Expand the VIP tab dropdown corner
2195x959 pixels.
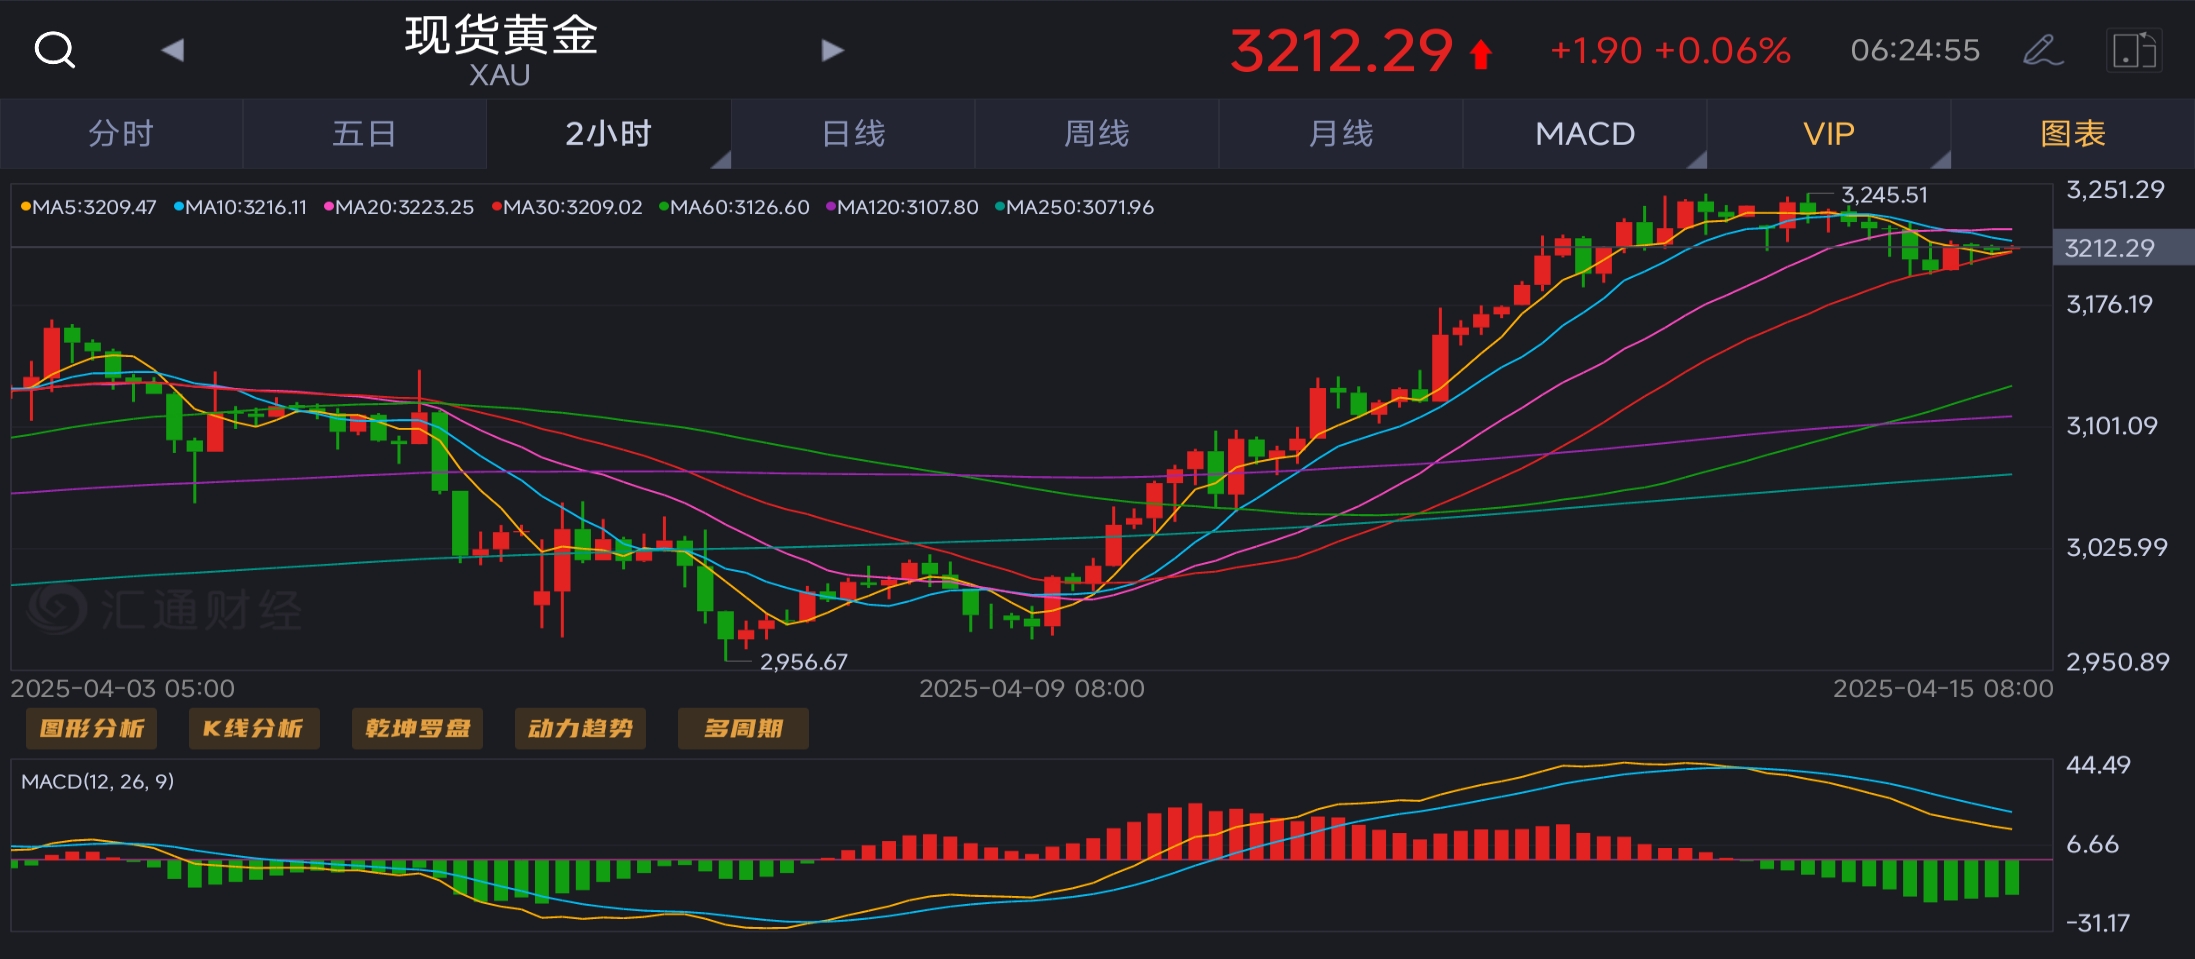pos(1940,159)
